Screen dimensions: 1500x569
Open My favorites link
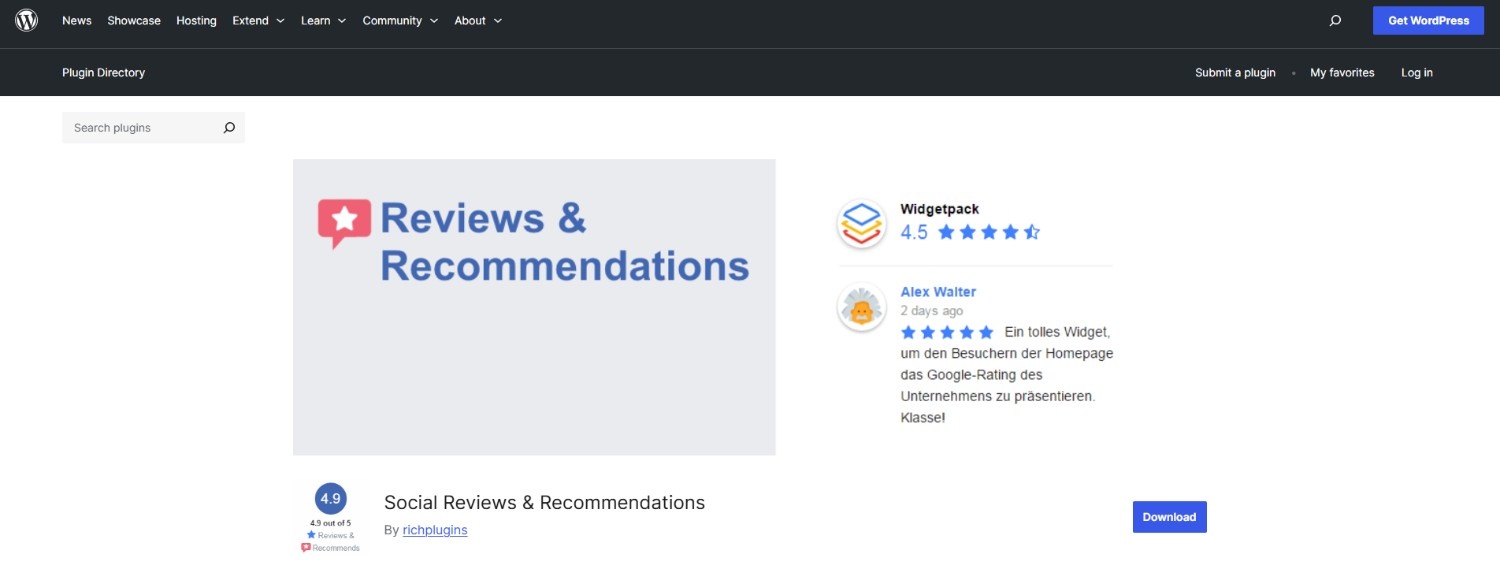tap(1342, 73)
